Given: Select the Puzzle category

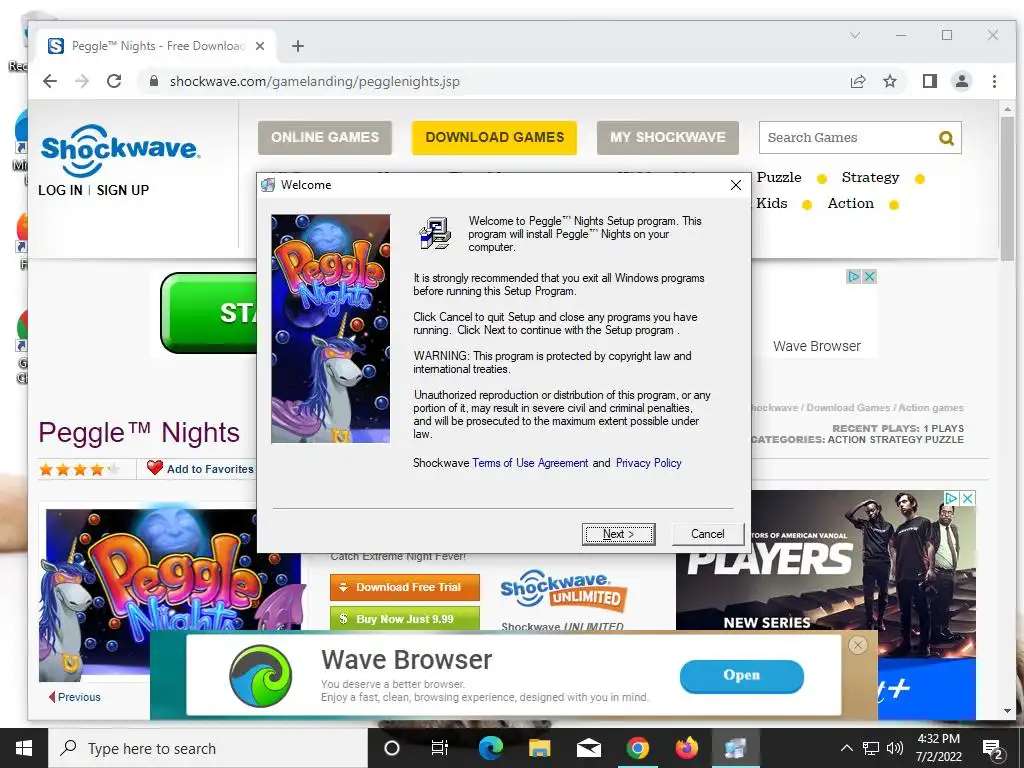Looking at the screenshot, I should click(x=779, y=178).
